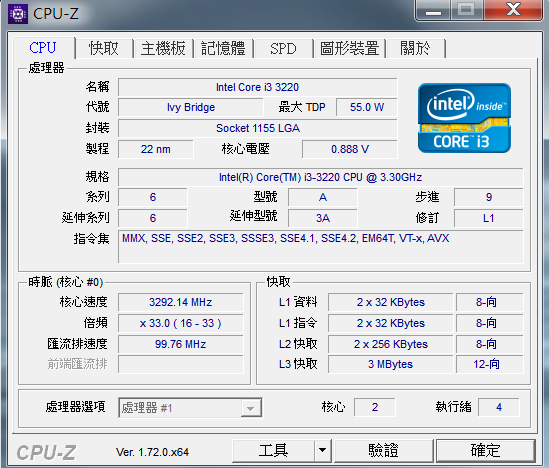The height and width of the screenshot is (468, 549).
Task: Open the 圖形裝置 tab
Action: point(349,48)
